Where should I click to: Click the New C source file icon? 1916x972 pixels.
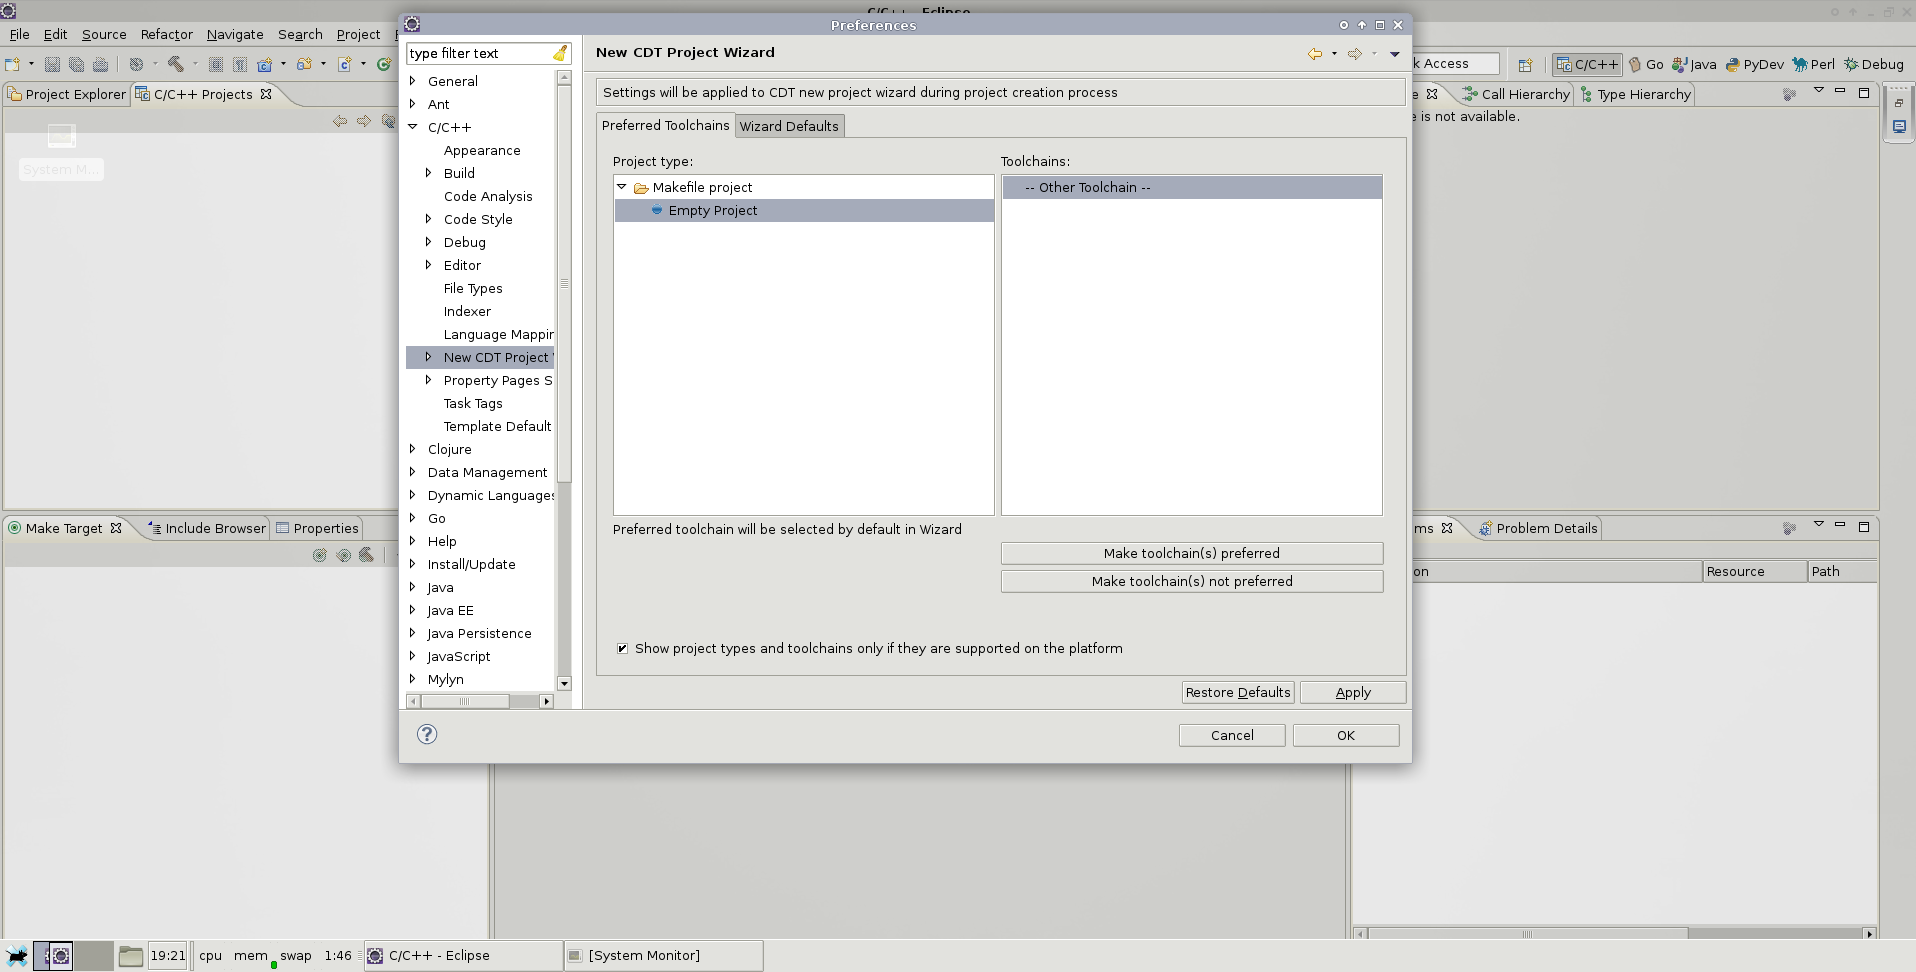344,64
